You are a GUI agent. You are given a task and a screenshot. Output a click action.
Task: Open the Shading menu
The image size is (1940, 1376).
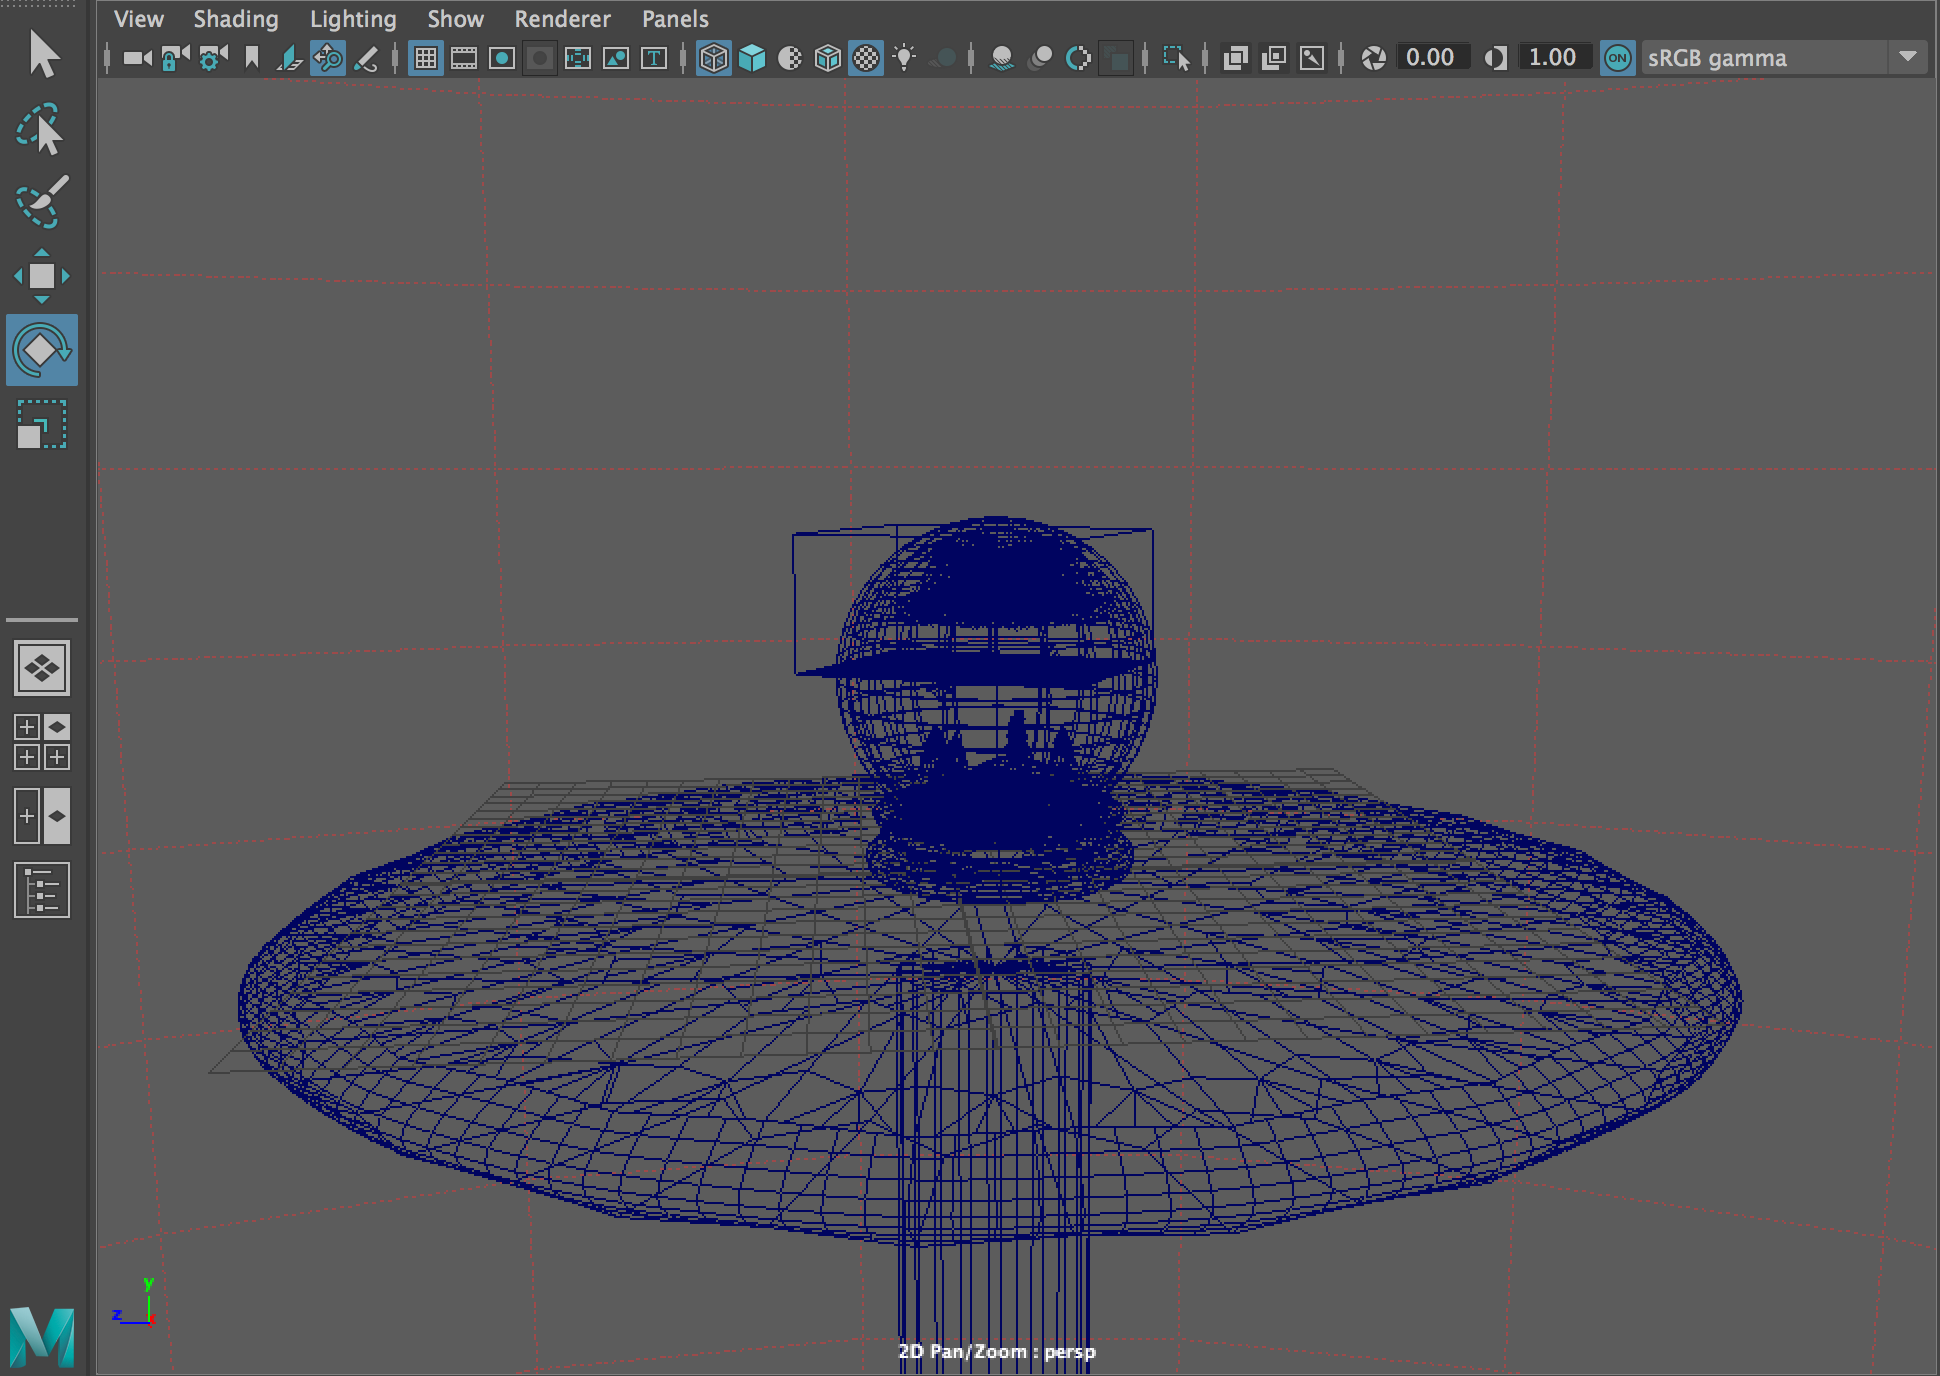click(x=236, y=19)
